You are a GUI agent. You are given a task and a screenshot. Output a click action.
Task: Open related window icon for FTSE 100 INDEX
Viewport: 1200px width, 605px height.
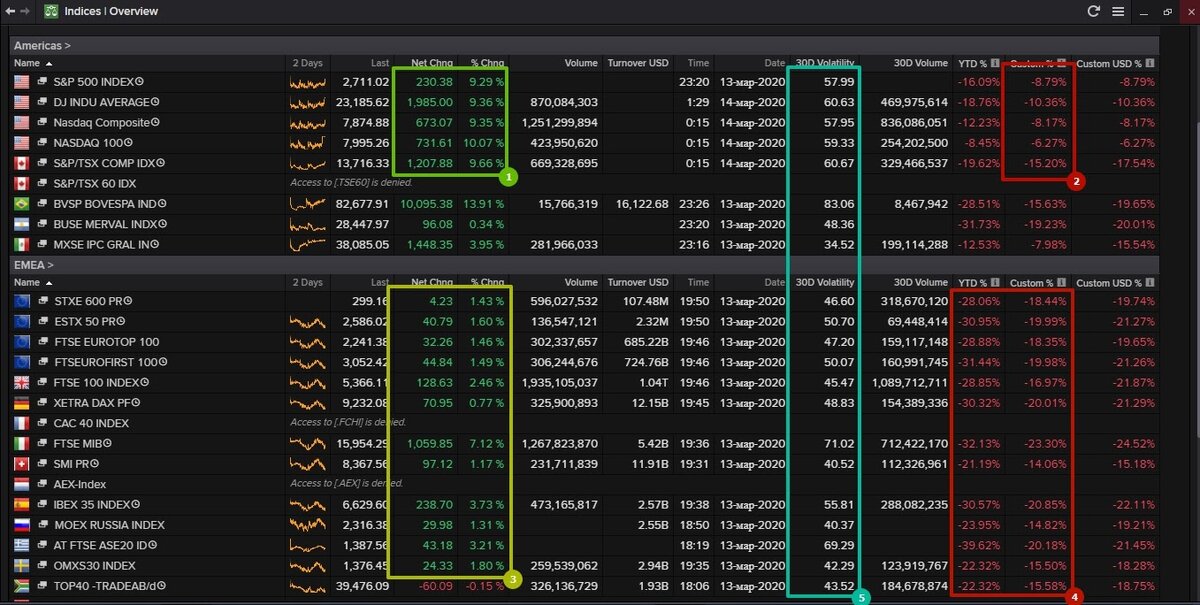(43, 382)
